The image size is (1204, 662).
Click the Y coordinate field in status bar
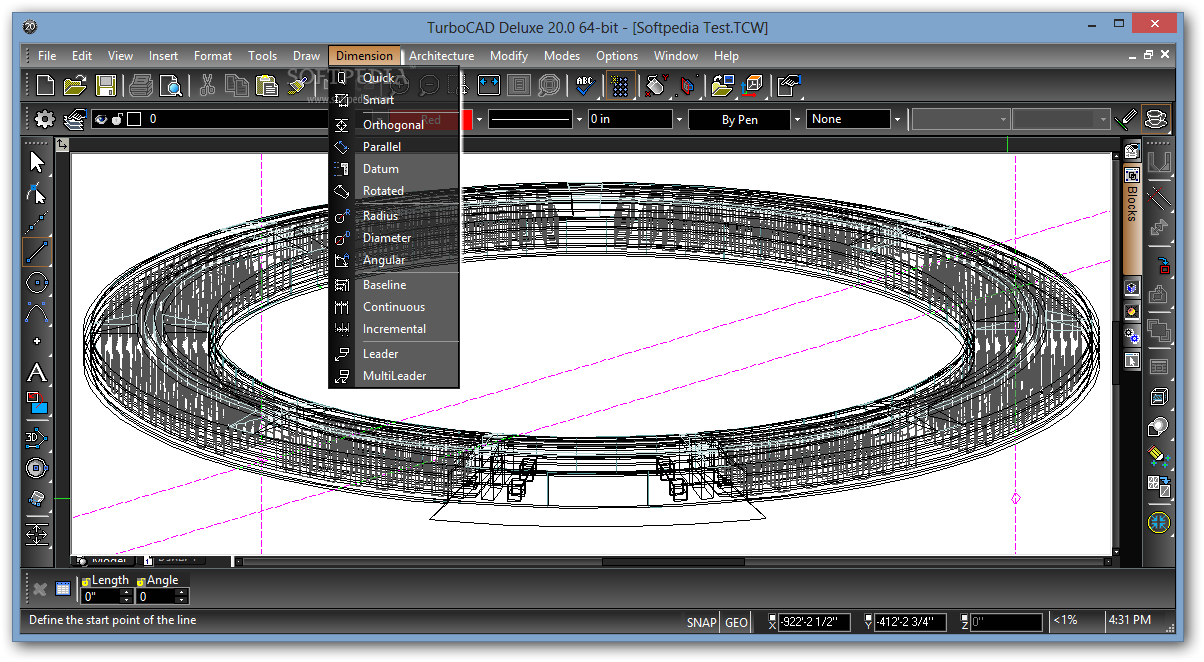909,622
